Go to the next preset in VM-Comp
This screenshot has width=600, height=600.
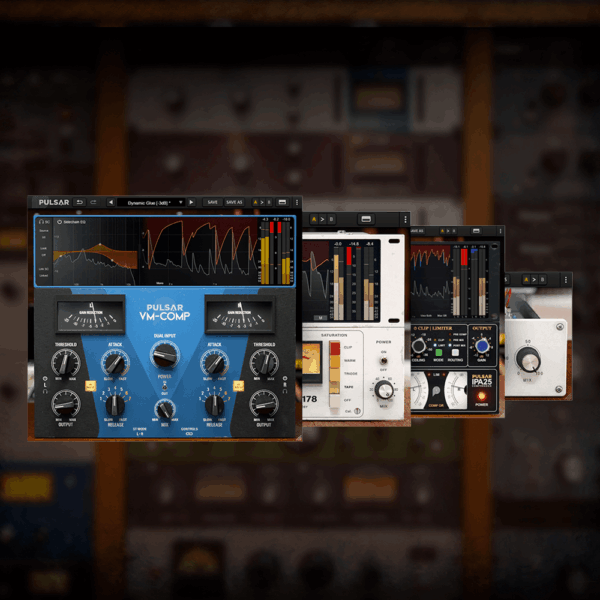pyautogui.click(x=191, y=202)
